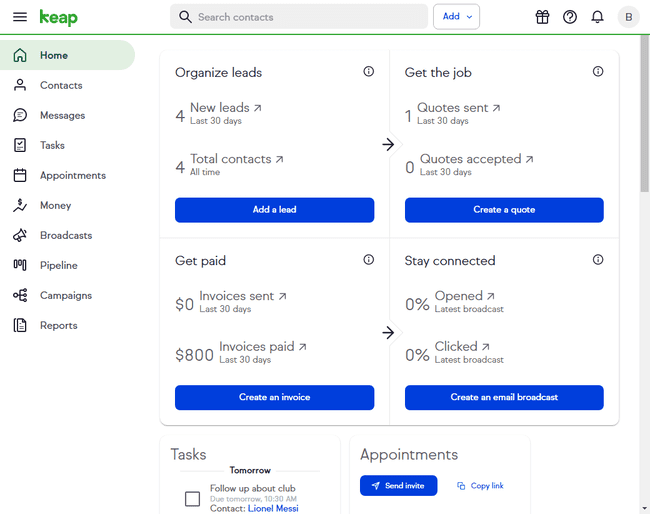Show info for Organize leads
Image resolution: width=650 pixels, height=514 pixels.
(368, 72)
